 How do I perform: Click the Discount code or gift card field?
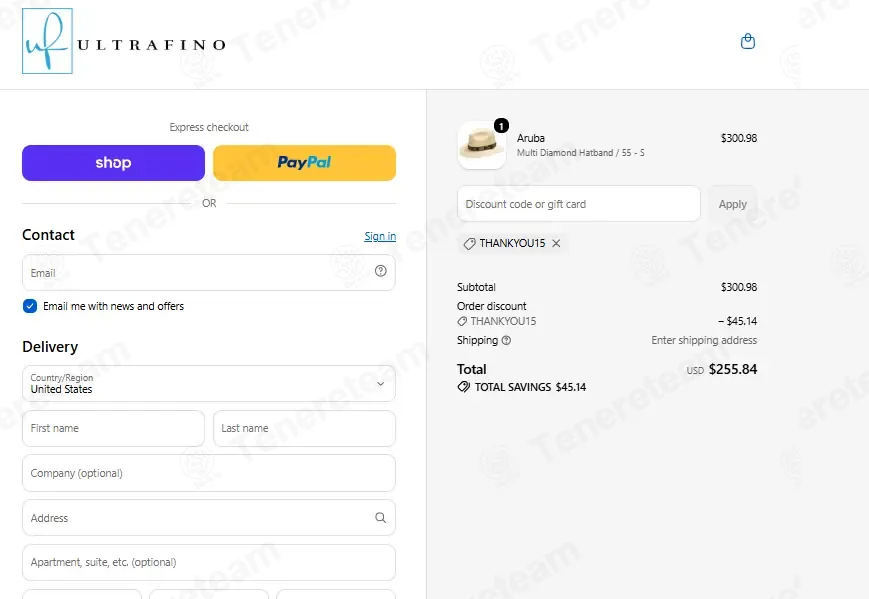pos(579,204)
